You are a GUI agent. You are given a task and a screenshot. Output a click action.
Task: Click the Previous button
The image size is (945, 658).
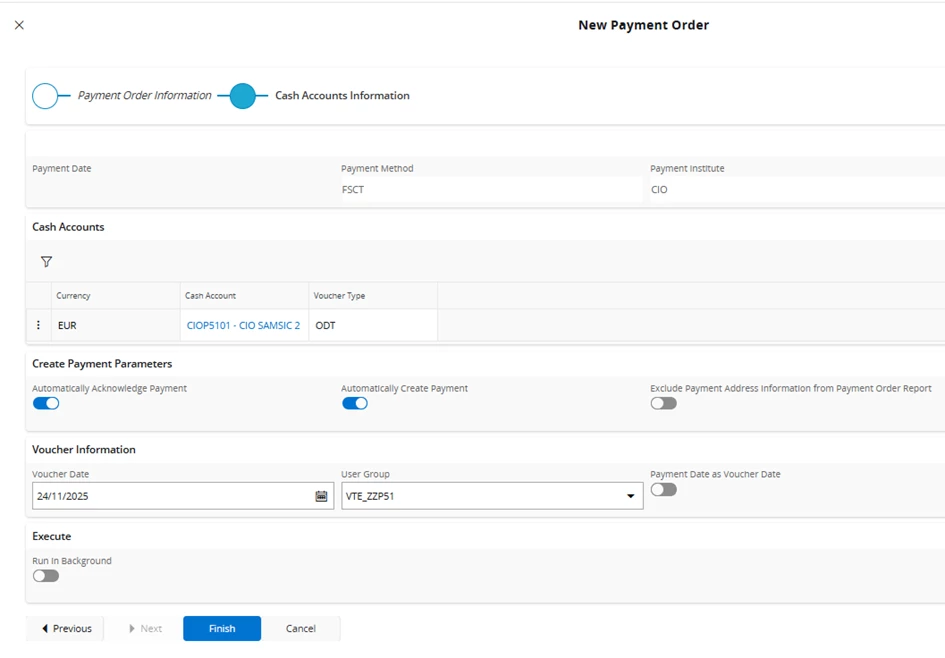click(65, 628)
